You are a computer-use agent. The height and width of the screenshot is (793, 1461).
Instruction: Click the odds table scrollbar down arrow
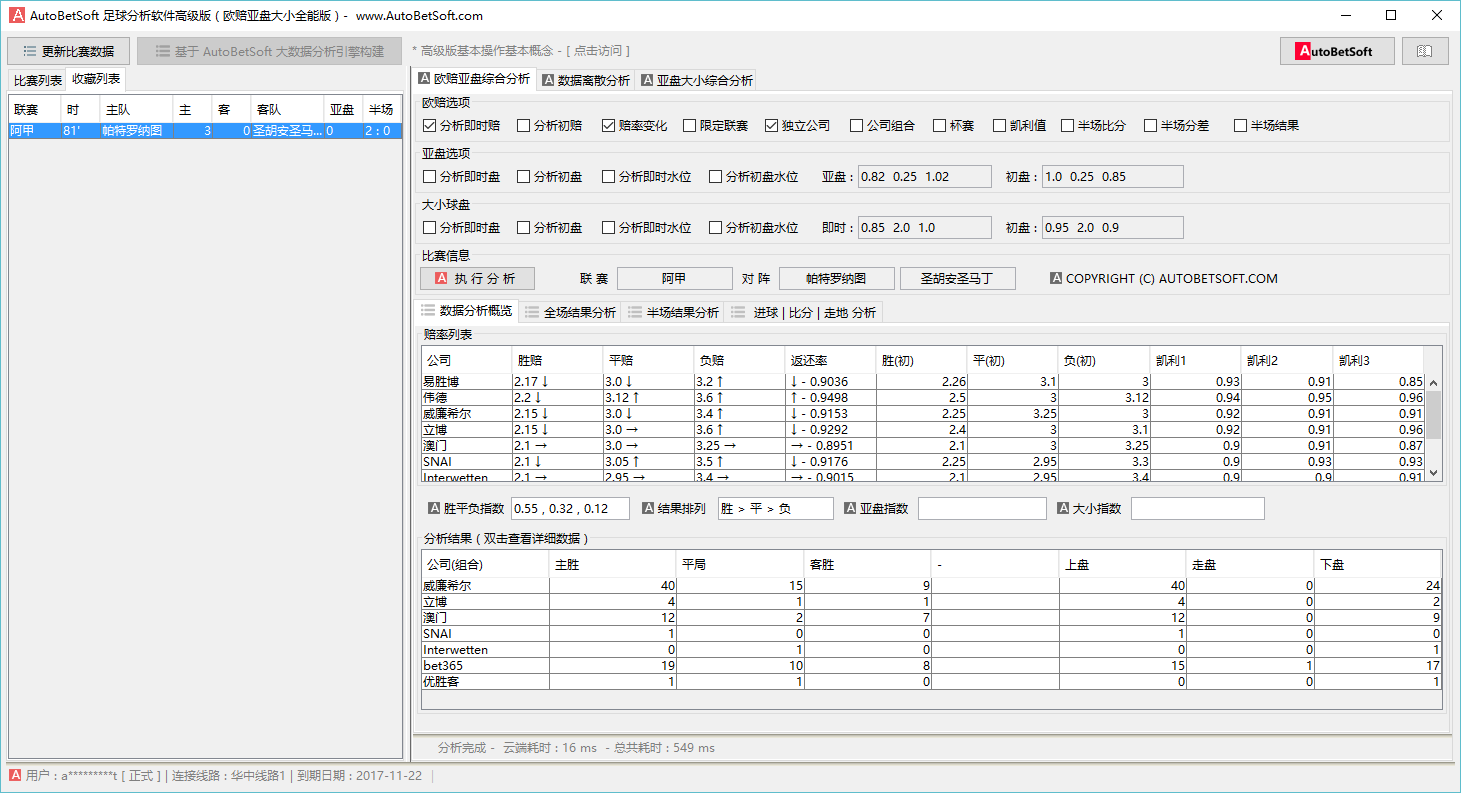1433,473
